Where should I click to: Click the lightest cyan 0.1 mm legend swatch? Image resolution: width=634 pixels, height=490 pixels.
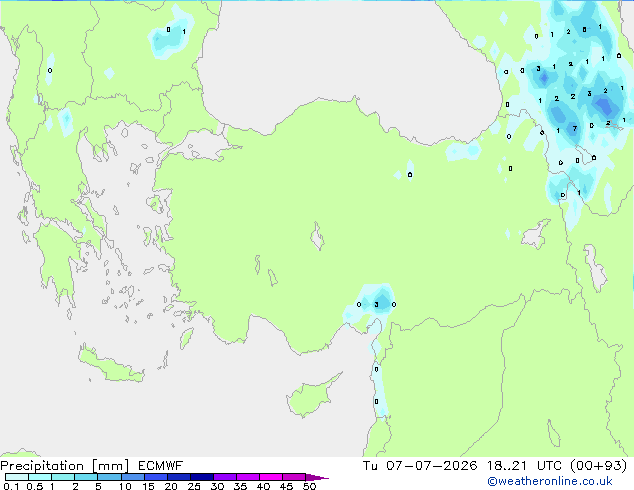(x=17, y=477)
